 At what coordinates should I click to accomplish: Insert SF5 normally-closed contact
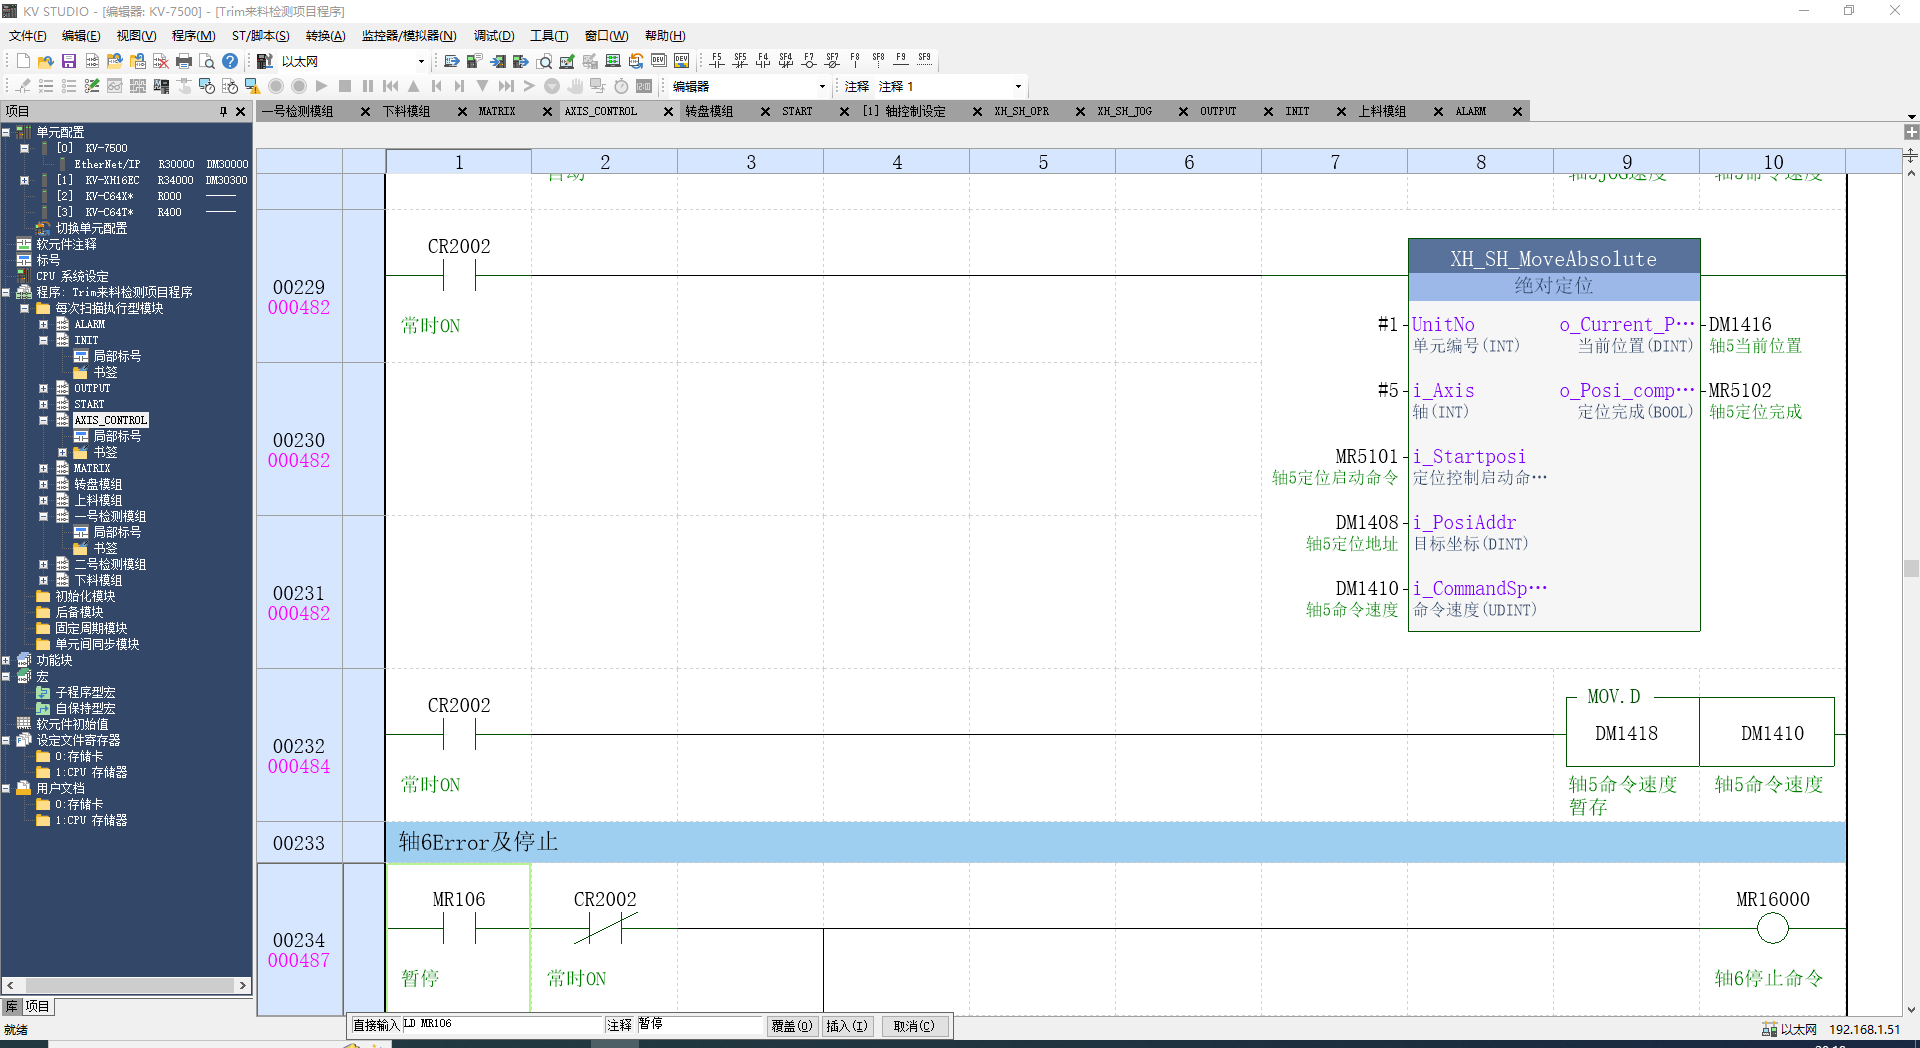(x=740, y=61)
